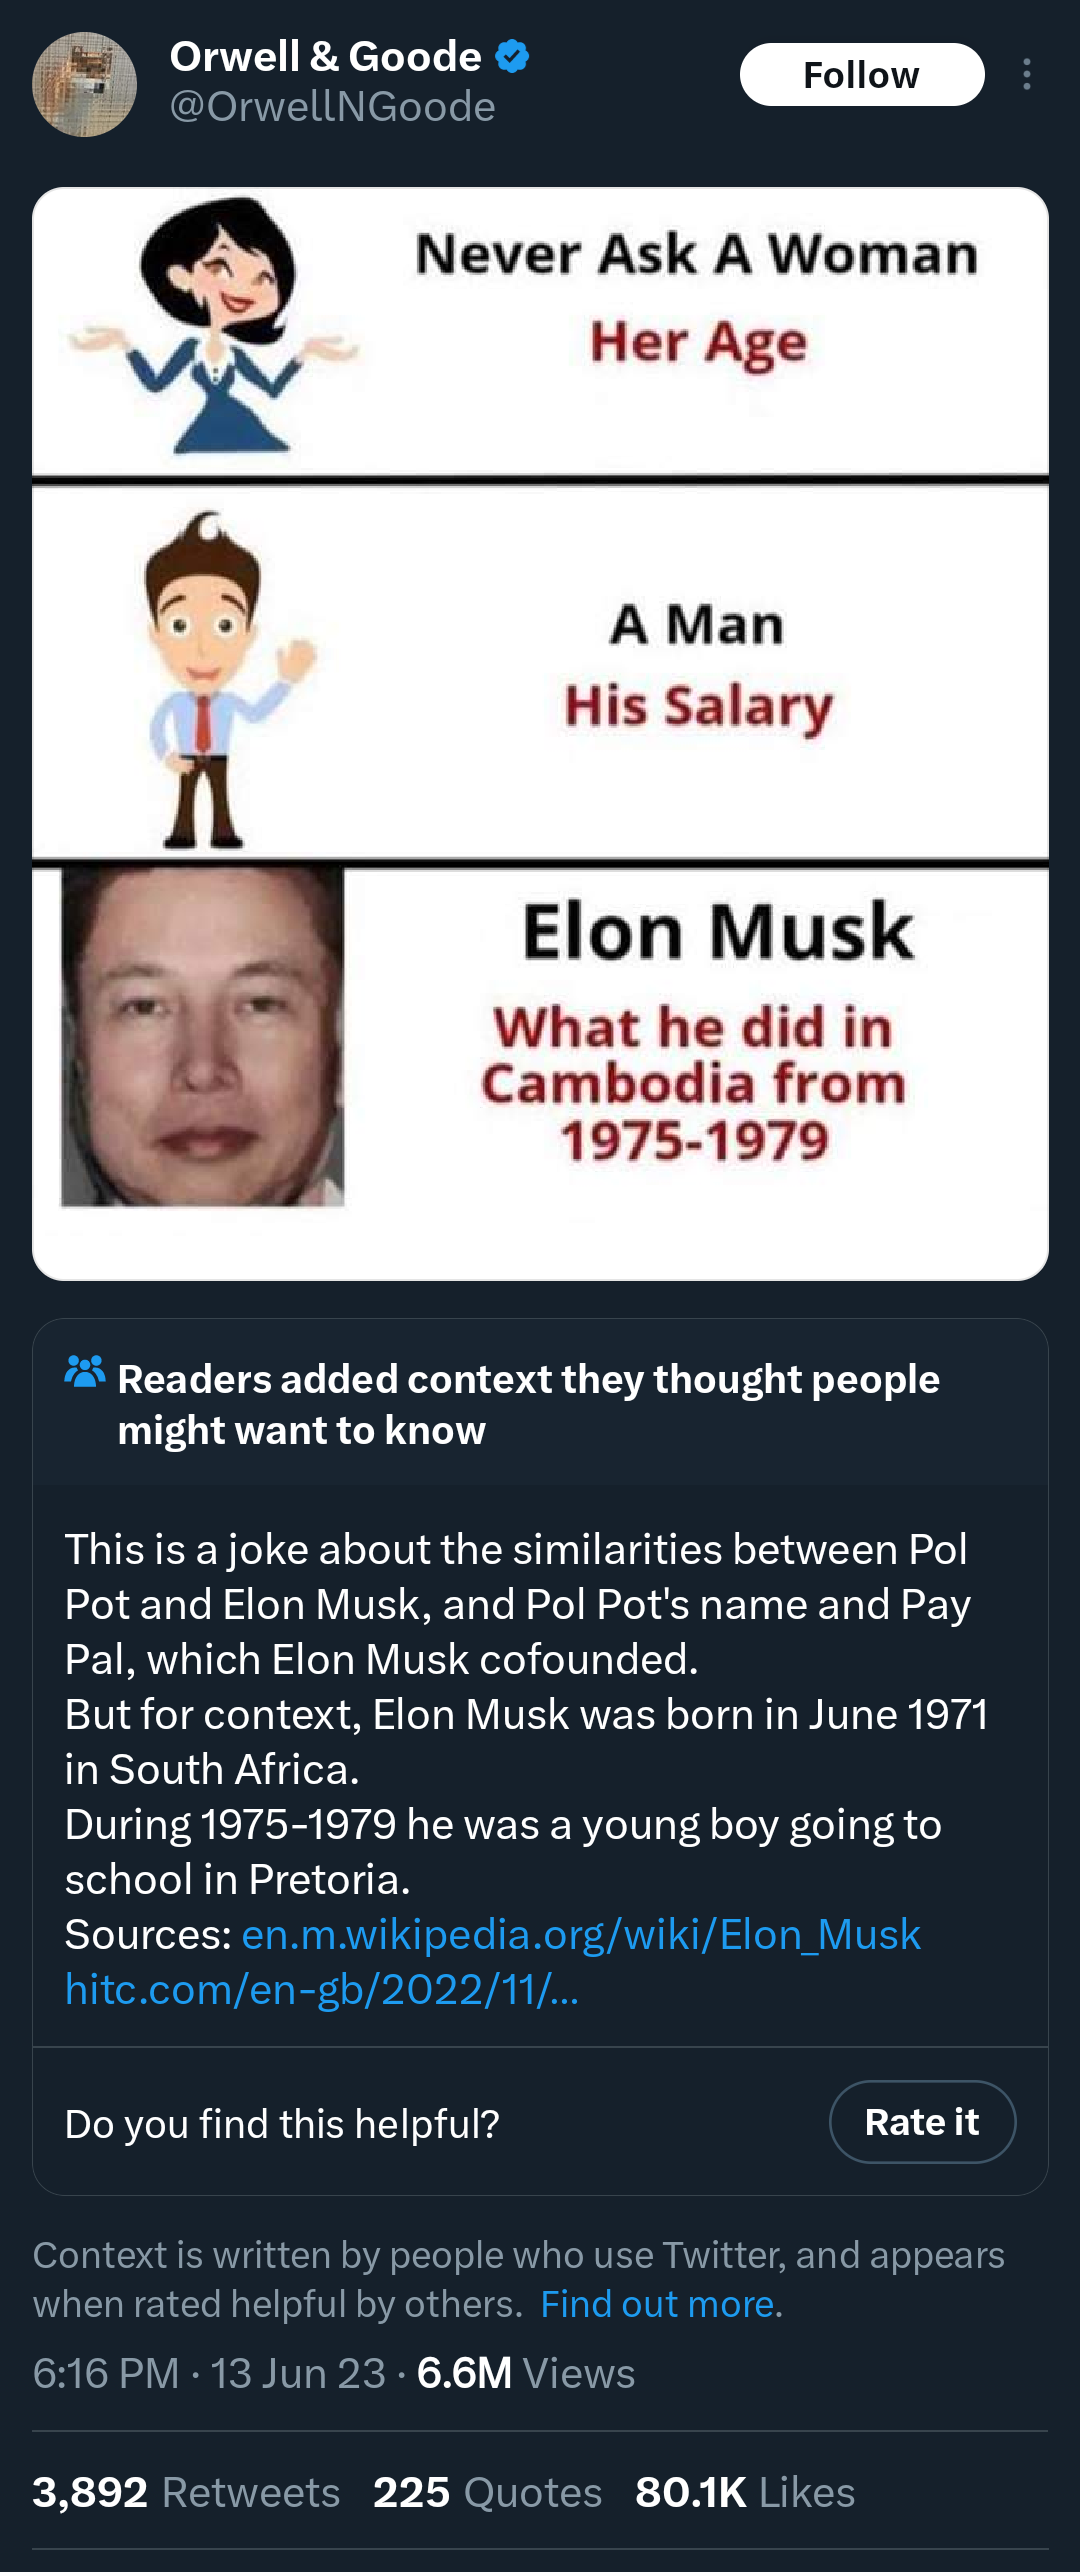Tap the blue verified badge

point(513,56)
